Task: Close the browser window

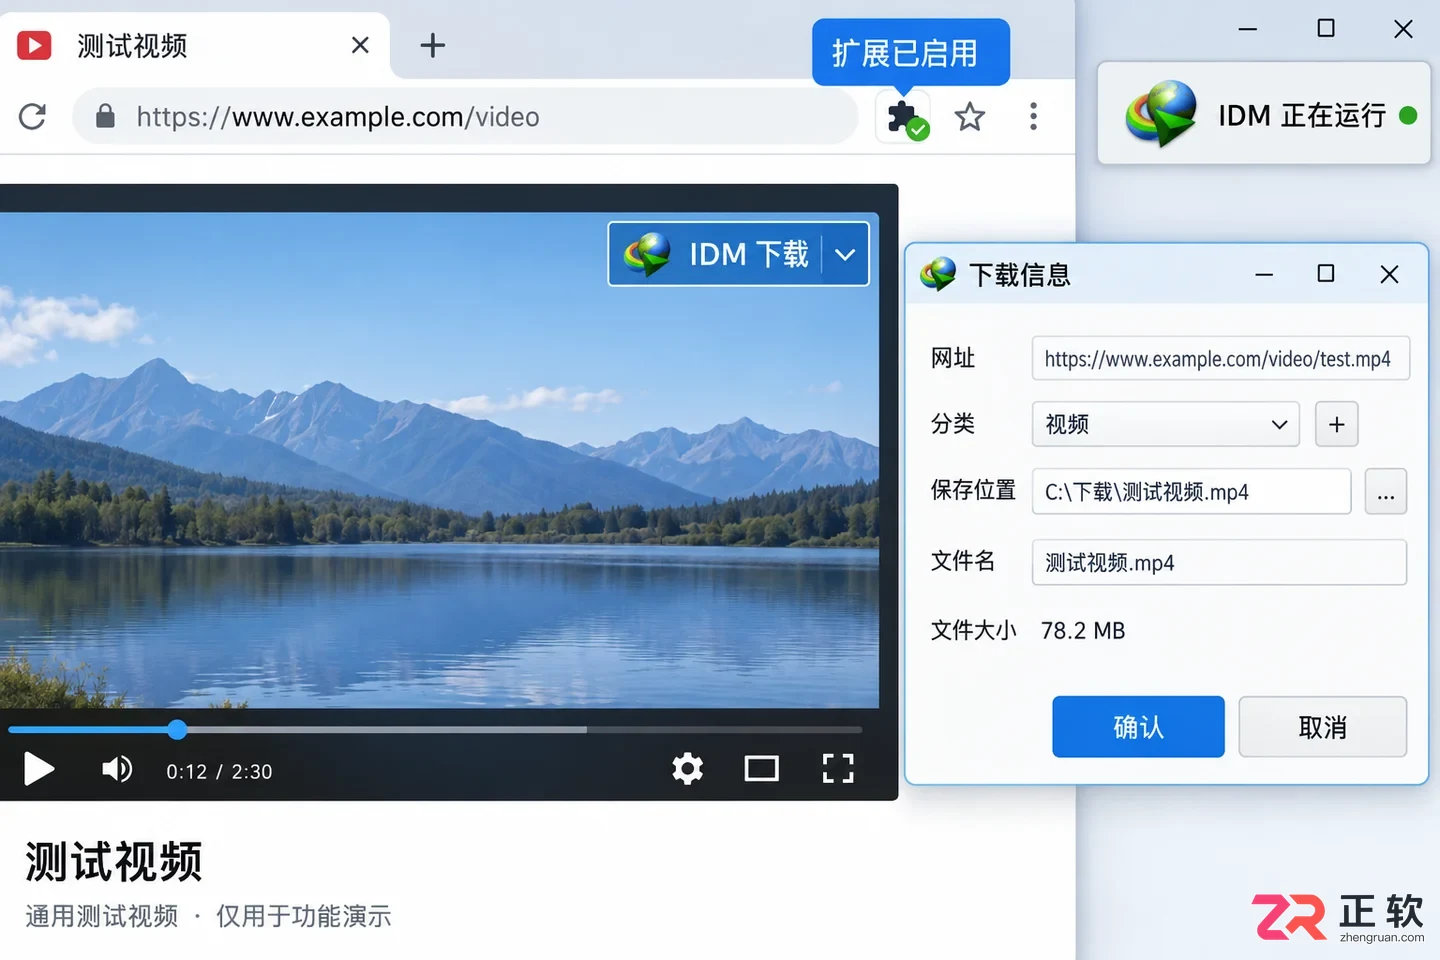Action: tap(1403, 29)
